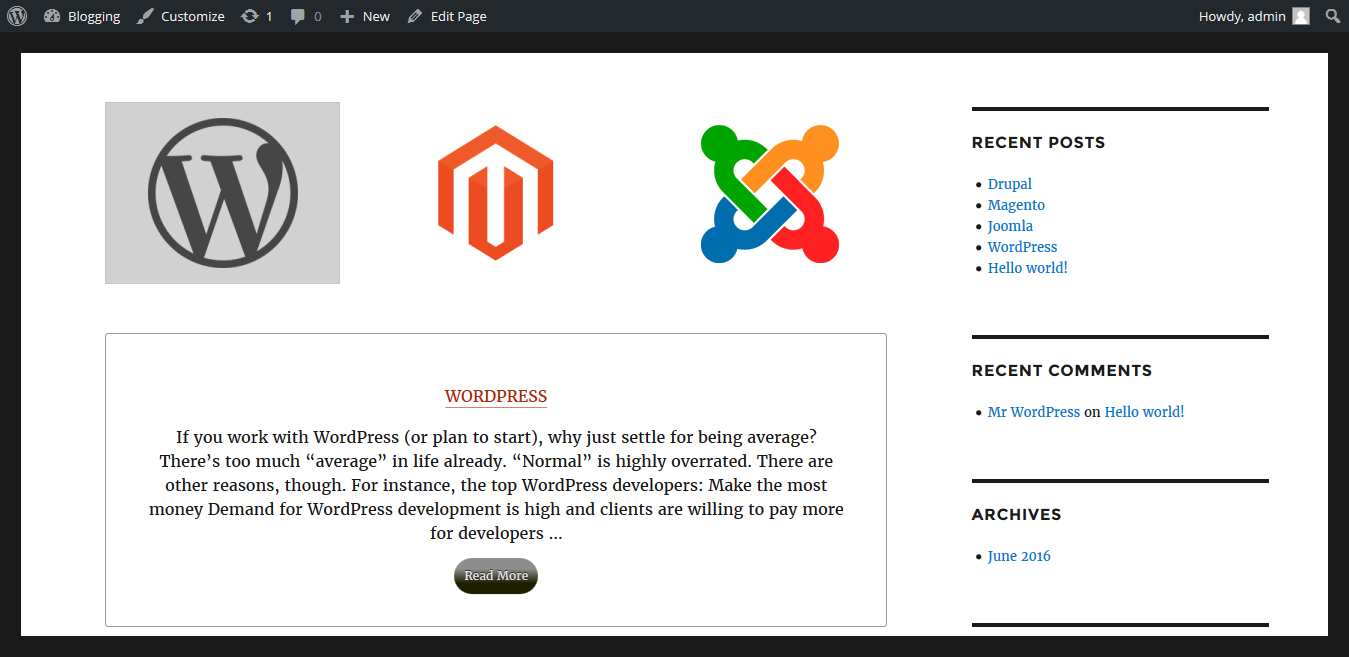Open Joomla in Recent Posts

pyautogui.click(x=1010, y=226)
